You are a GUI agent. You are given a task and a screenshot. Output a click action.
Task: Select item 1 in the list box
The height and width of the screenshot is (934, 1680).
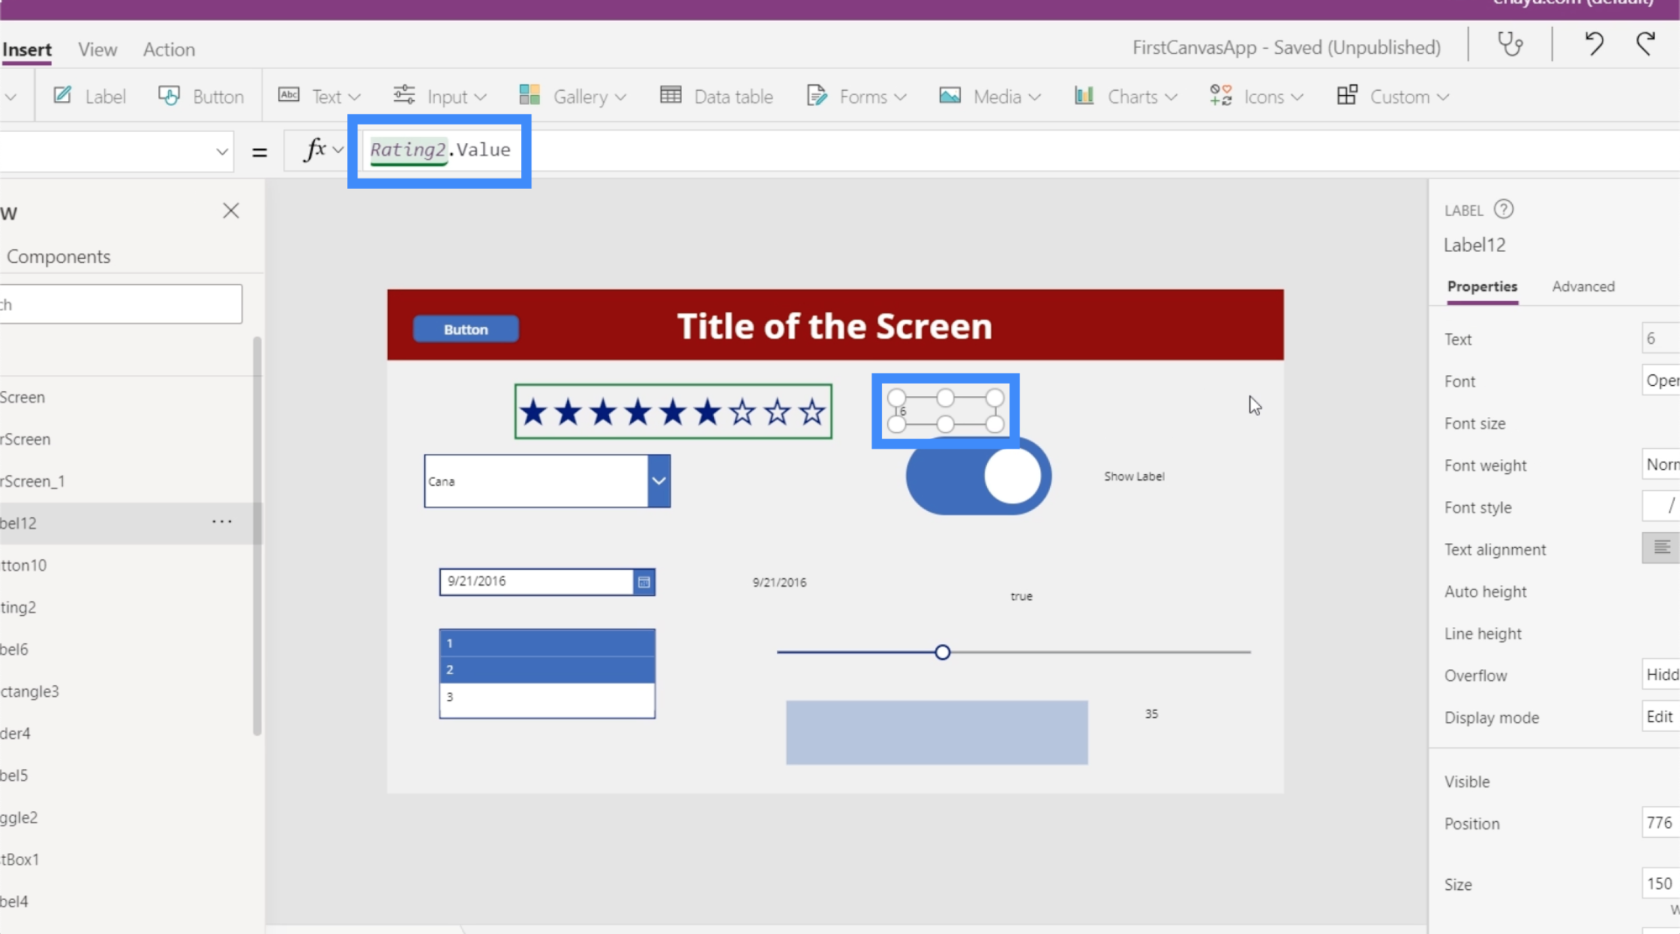click(x=547, y=643)
